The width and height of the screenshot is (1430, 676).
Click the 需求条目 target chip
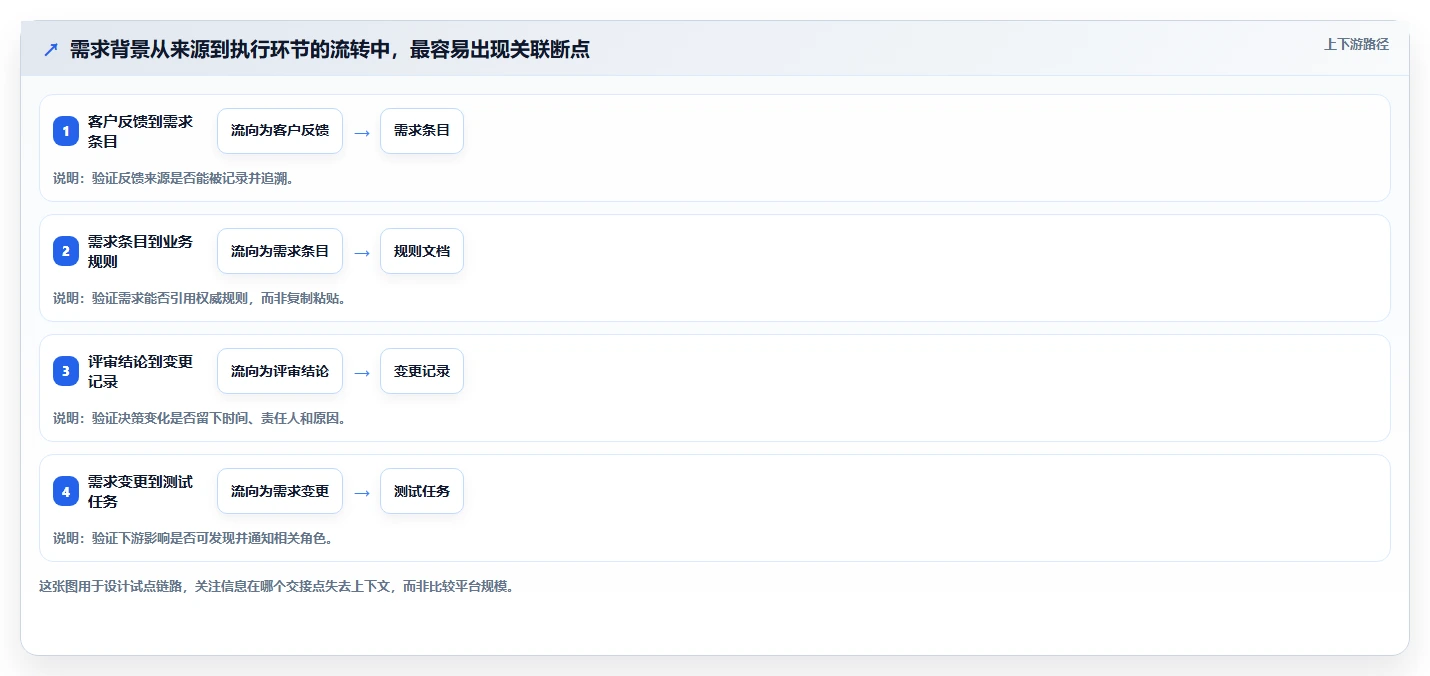coord(422,131)
